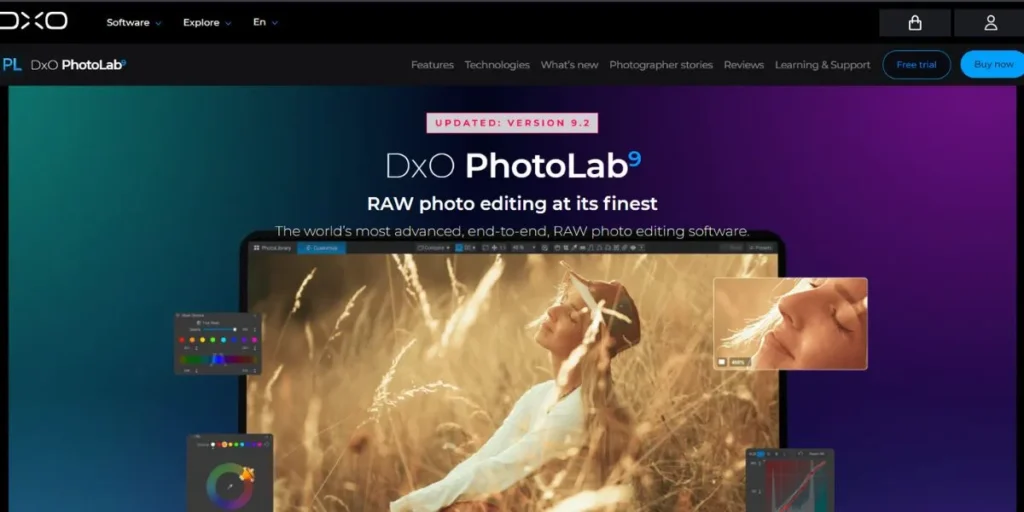The image size is (1024, 512).
Task: Click the color wheel in bottom-left panel
Action: click(229, 485)
